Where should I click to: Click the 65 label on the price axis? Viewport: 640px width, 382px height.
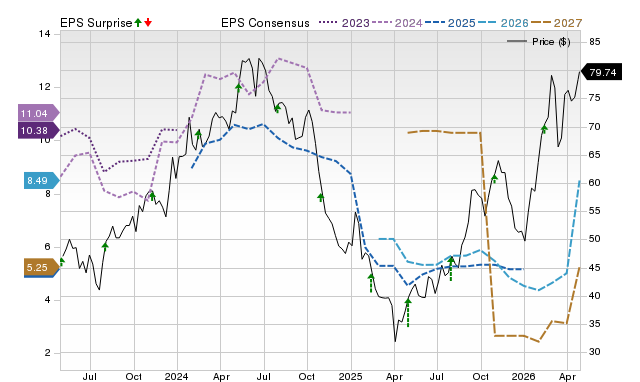[595, 155]
